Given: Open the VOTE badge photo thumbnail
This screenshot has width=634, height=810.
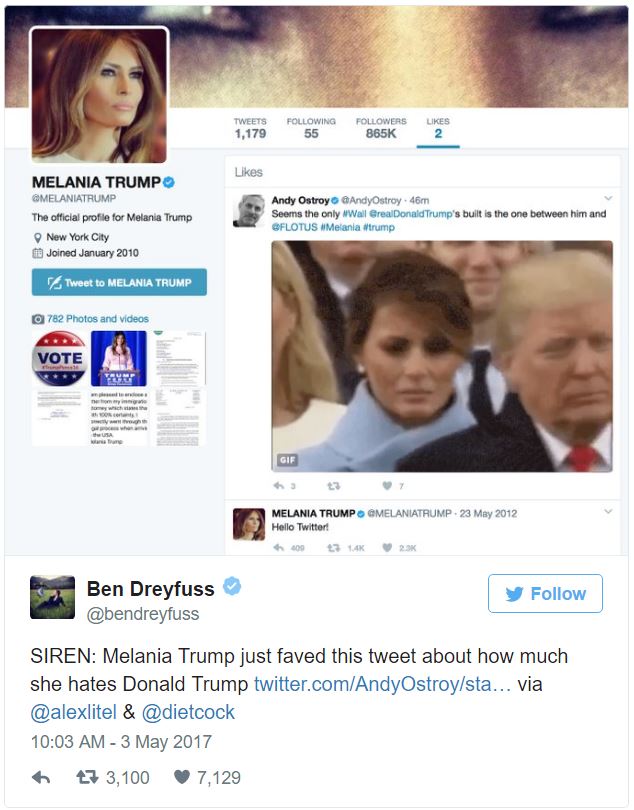Looking at the screenshot, I should 60,359.
